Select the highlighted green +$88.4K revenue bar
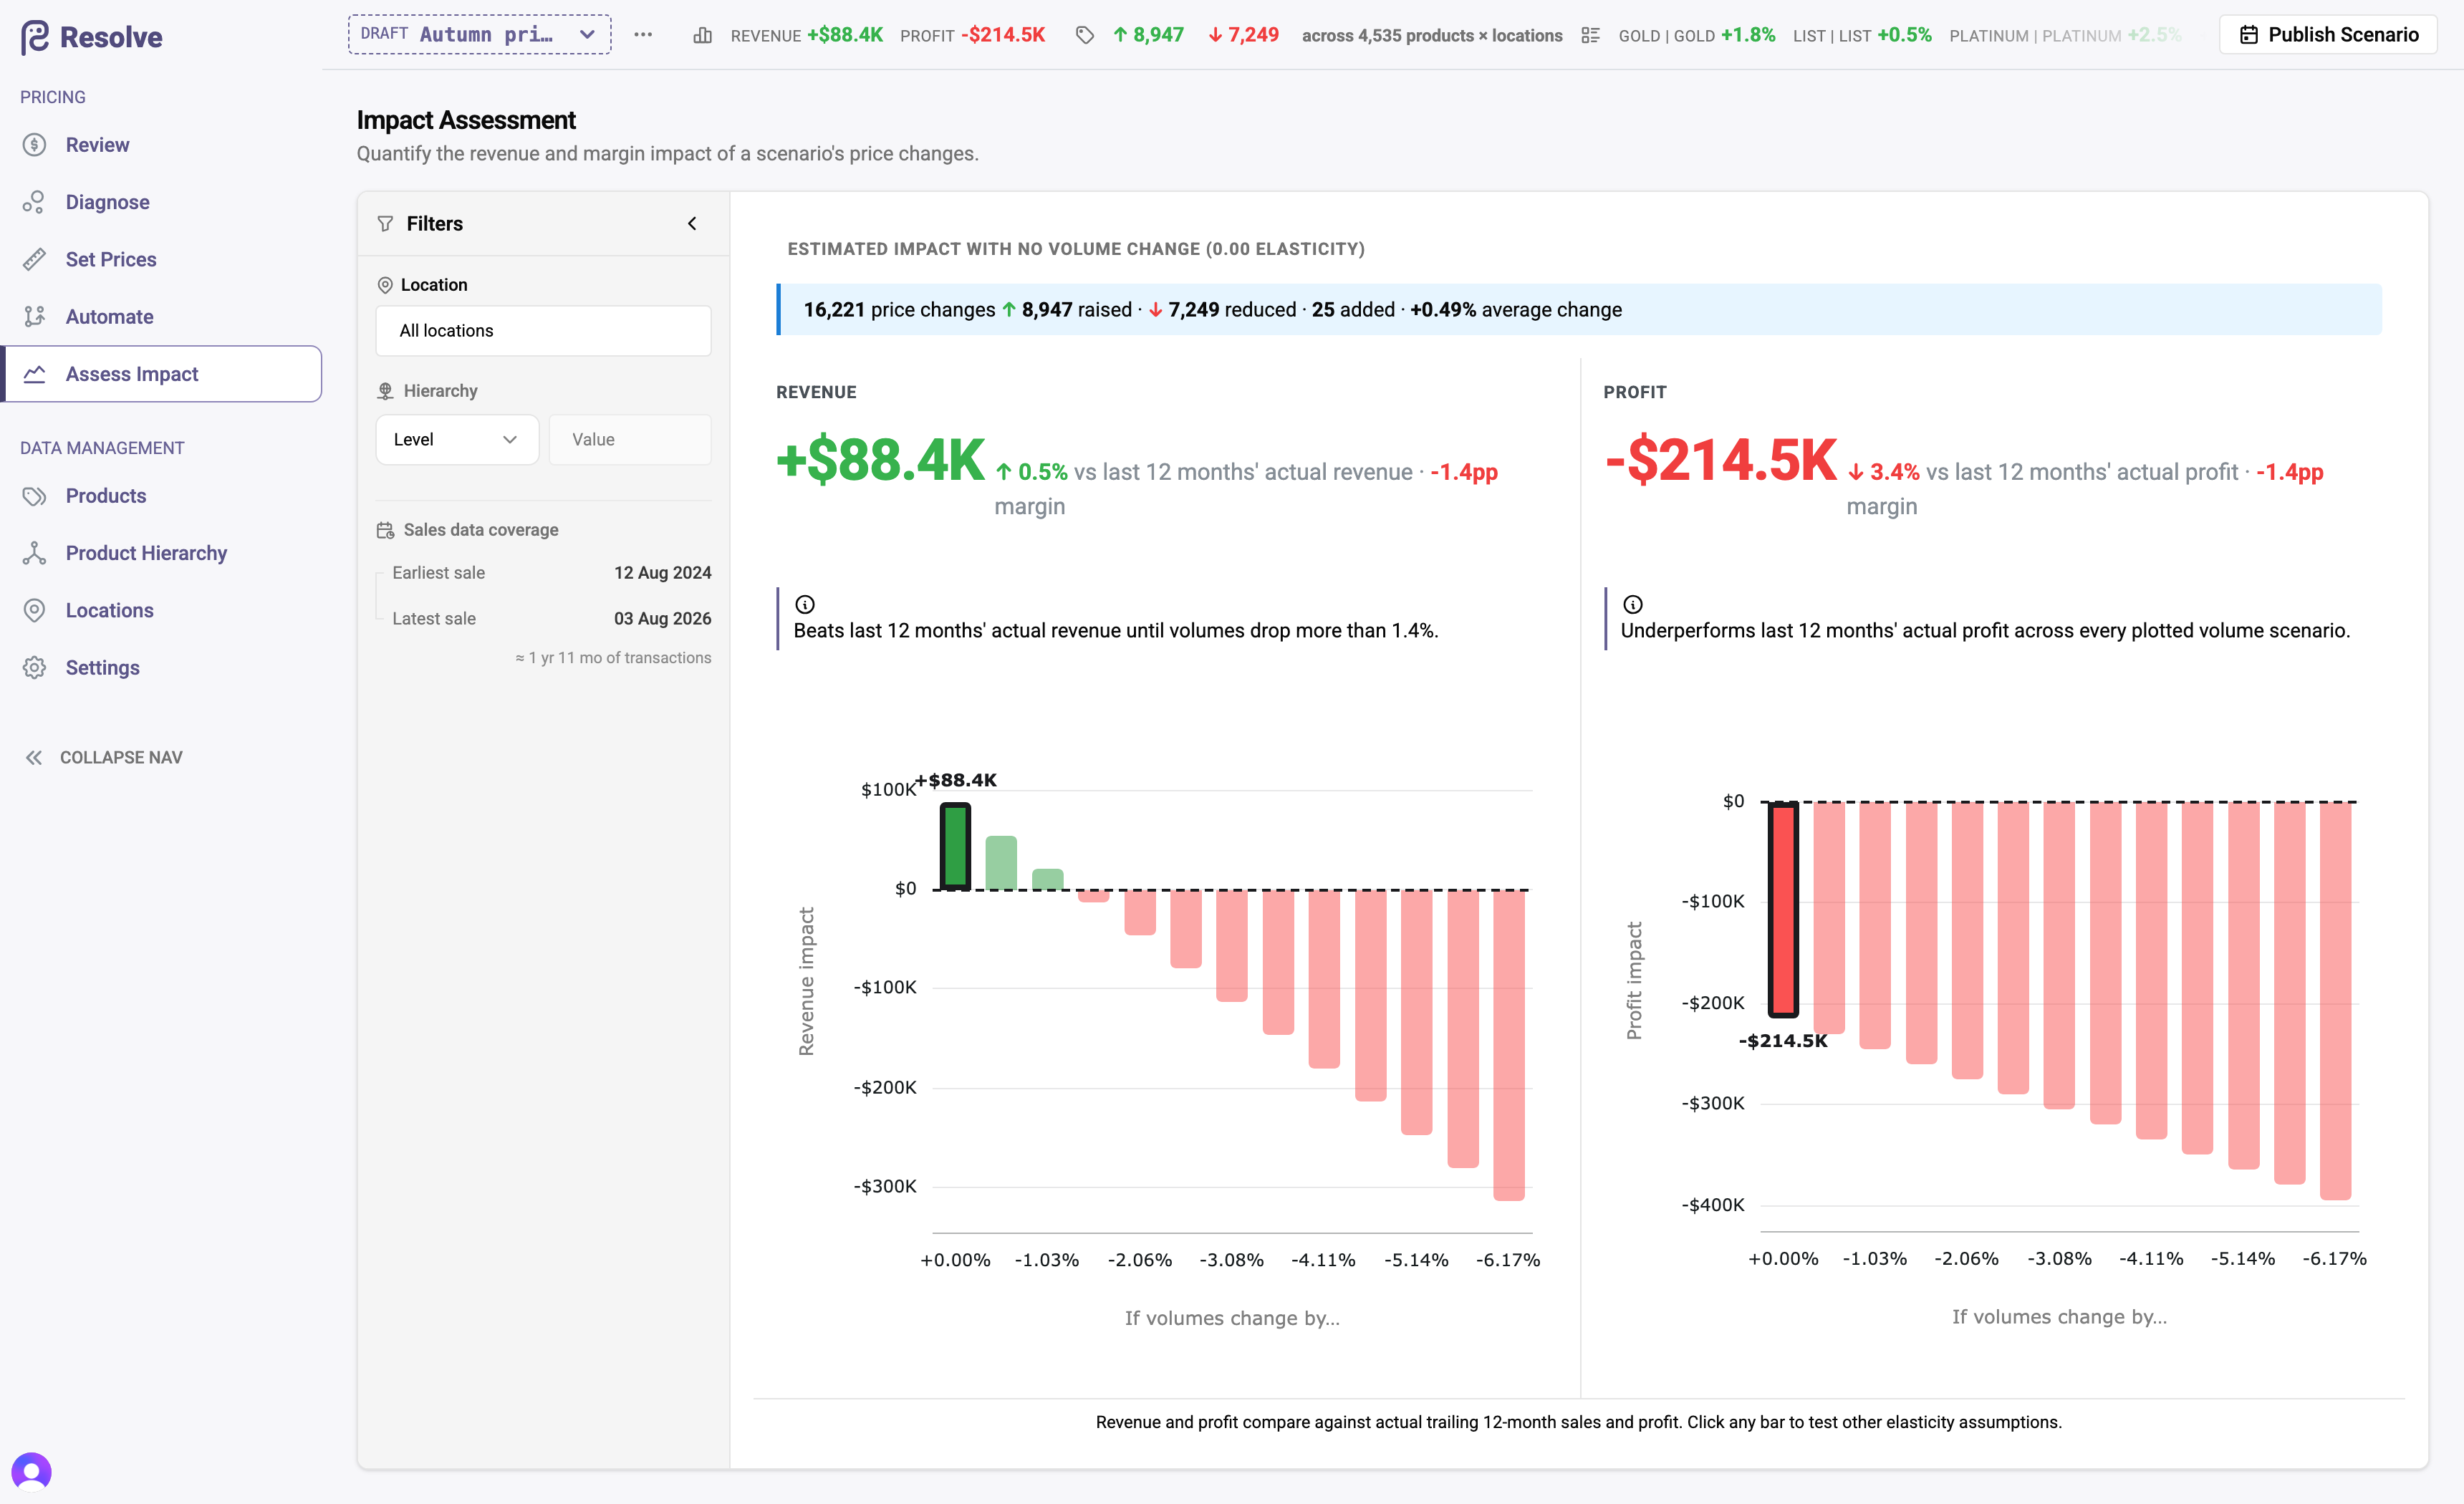Screen dimensions: 2464x1504 point(956,846)
